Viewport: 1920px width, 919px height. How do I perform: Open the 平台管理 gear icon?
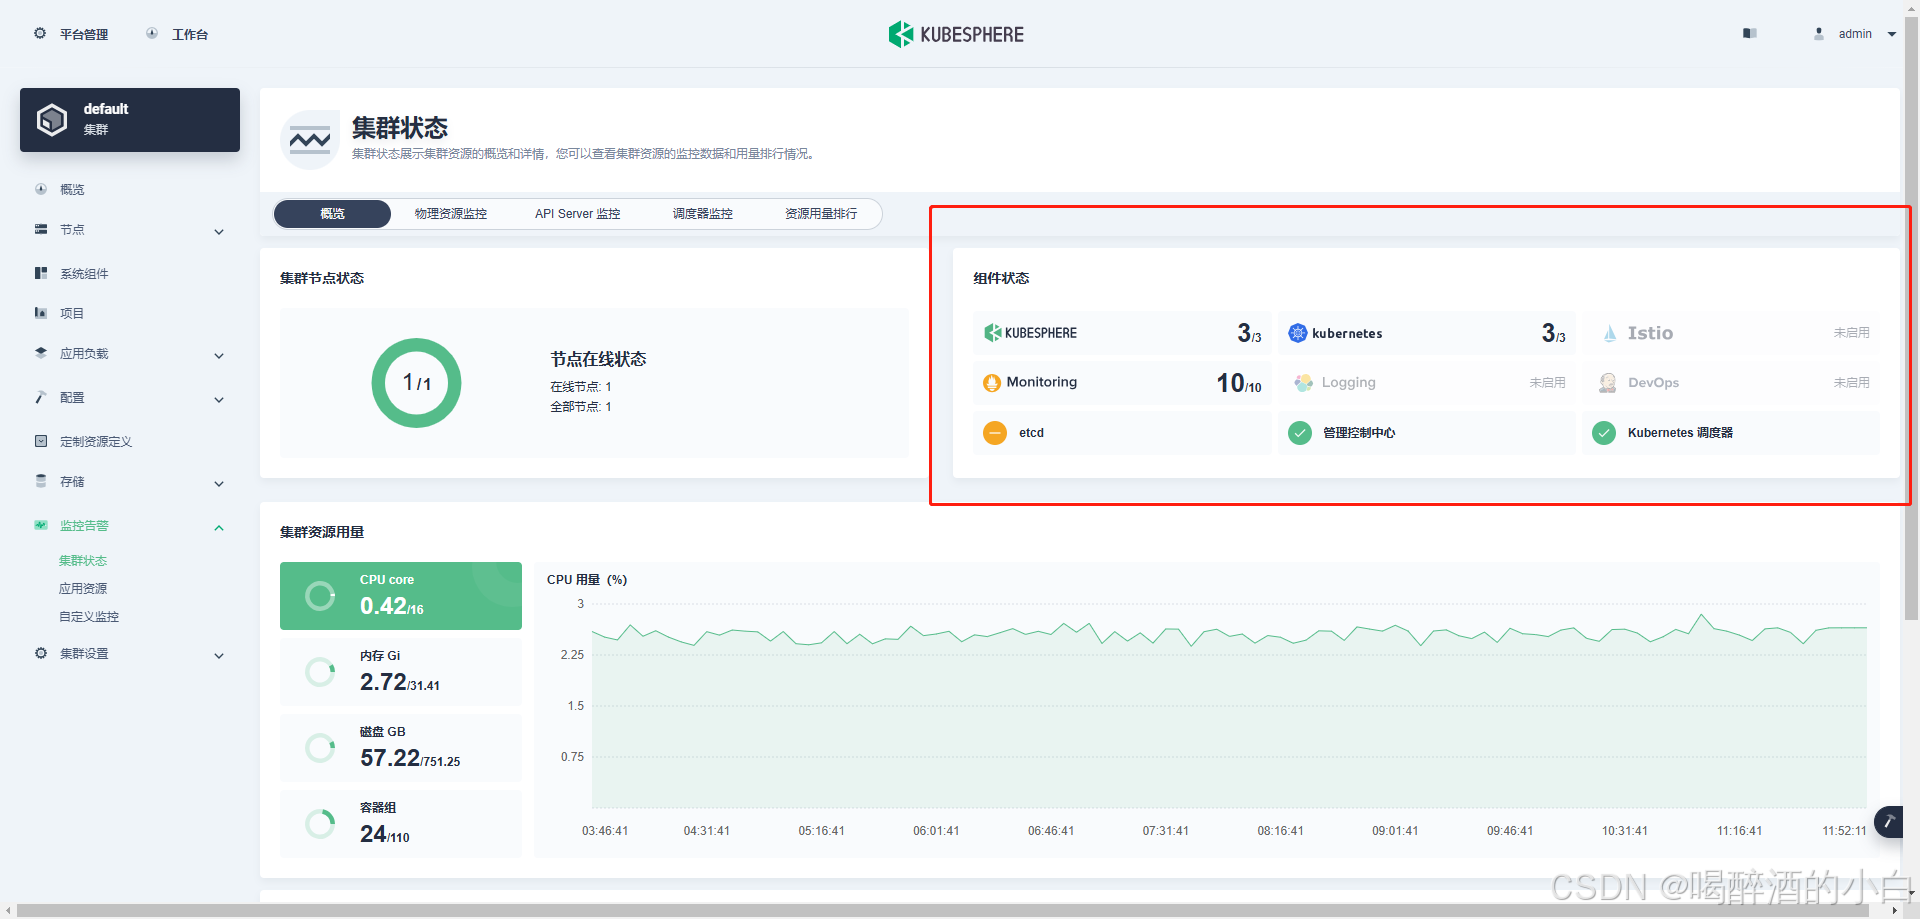(40, 33)
